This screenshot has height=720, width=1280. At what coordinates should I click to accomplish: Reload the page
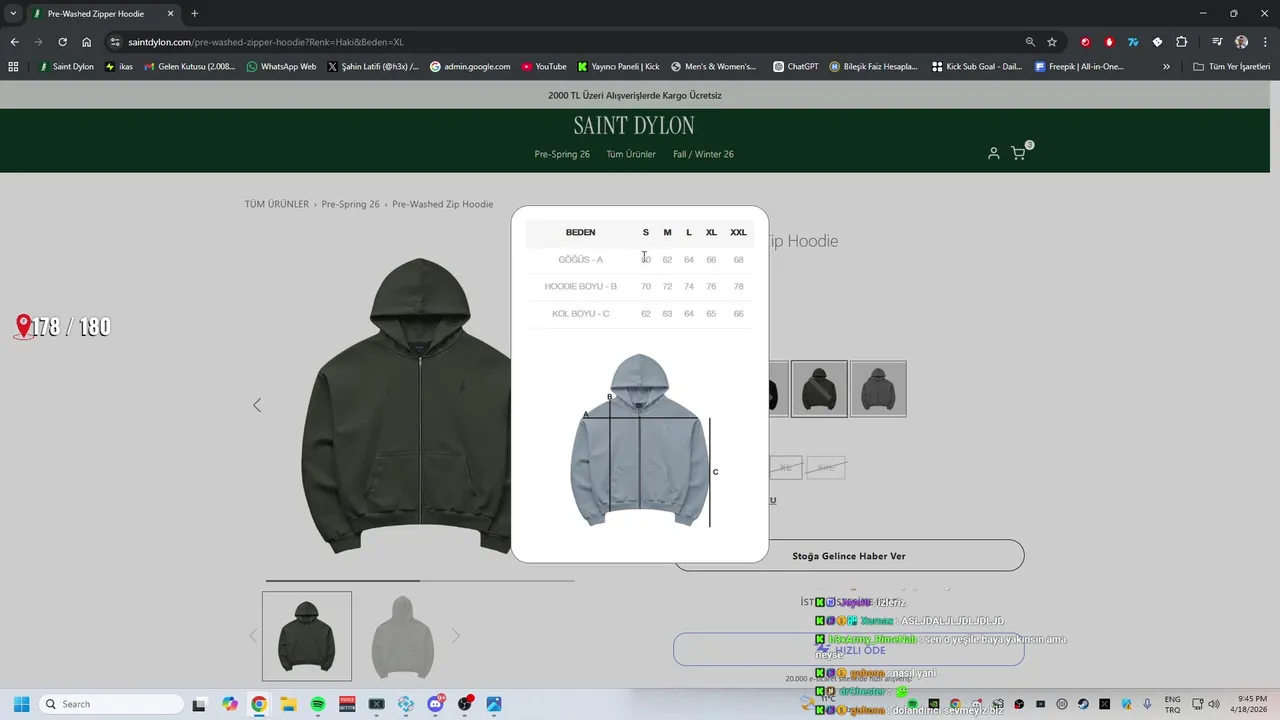[x=62, y=42]
